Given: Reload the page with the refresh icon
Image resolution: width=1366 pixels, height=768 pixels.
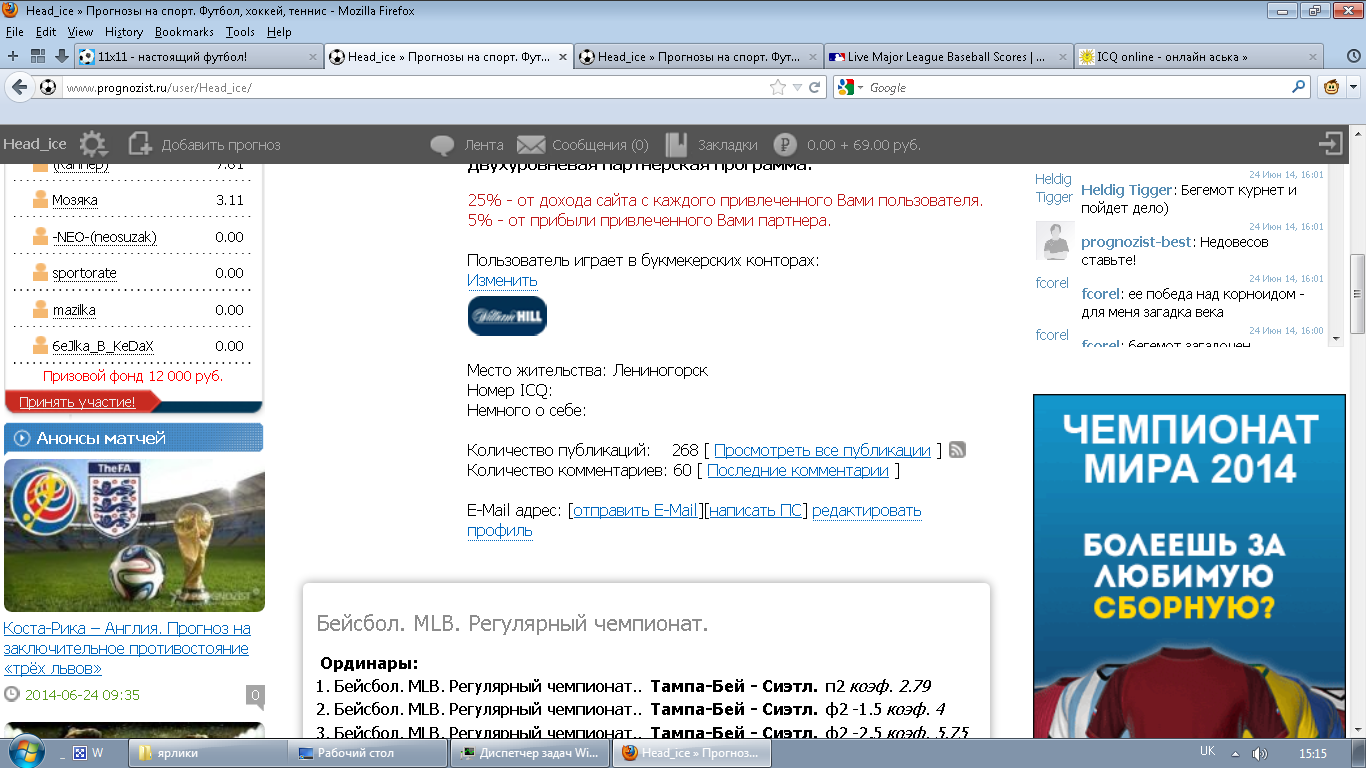Looking at the screenshot, I should tap(815, 87).
